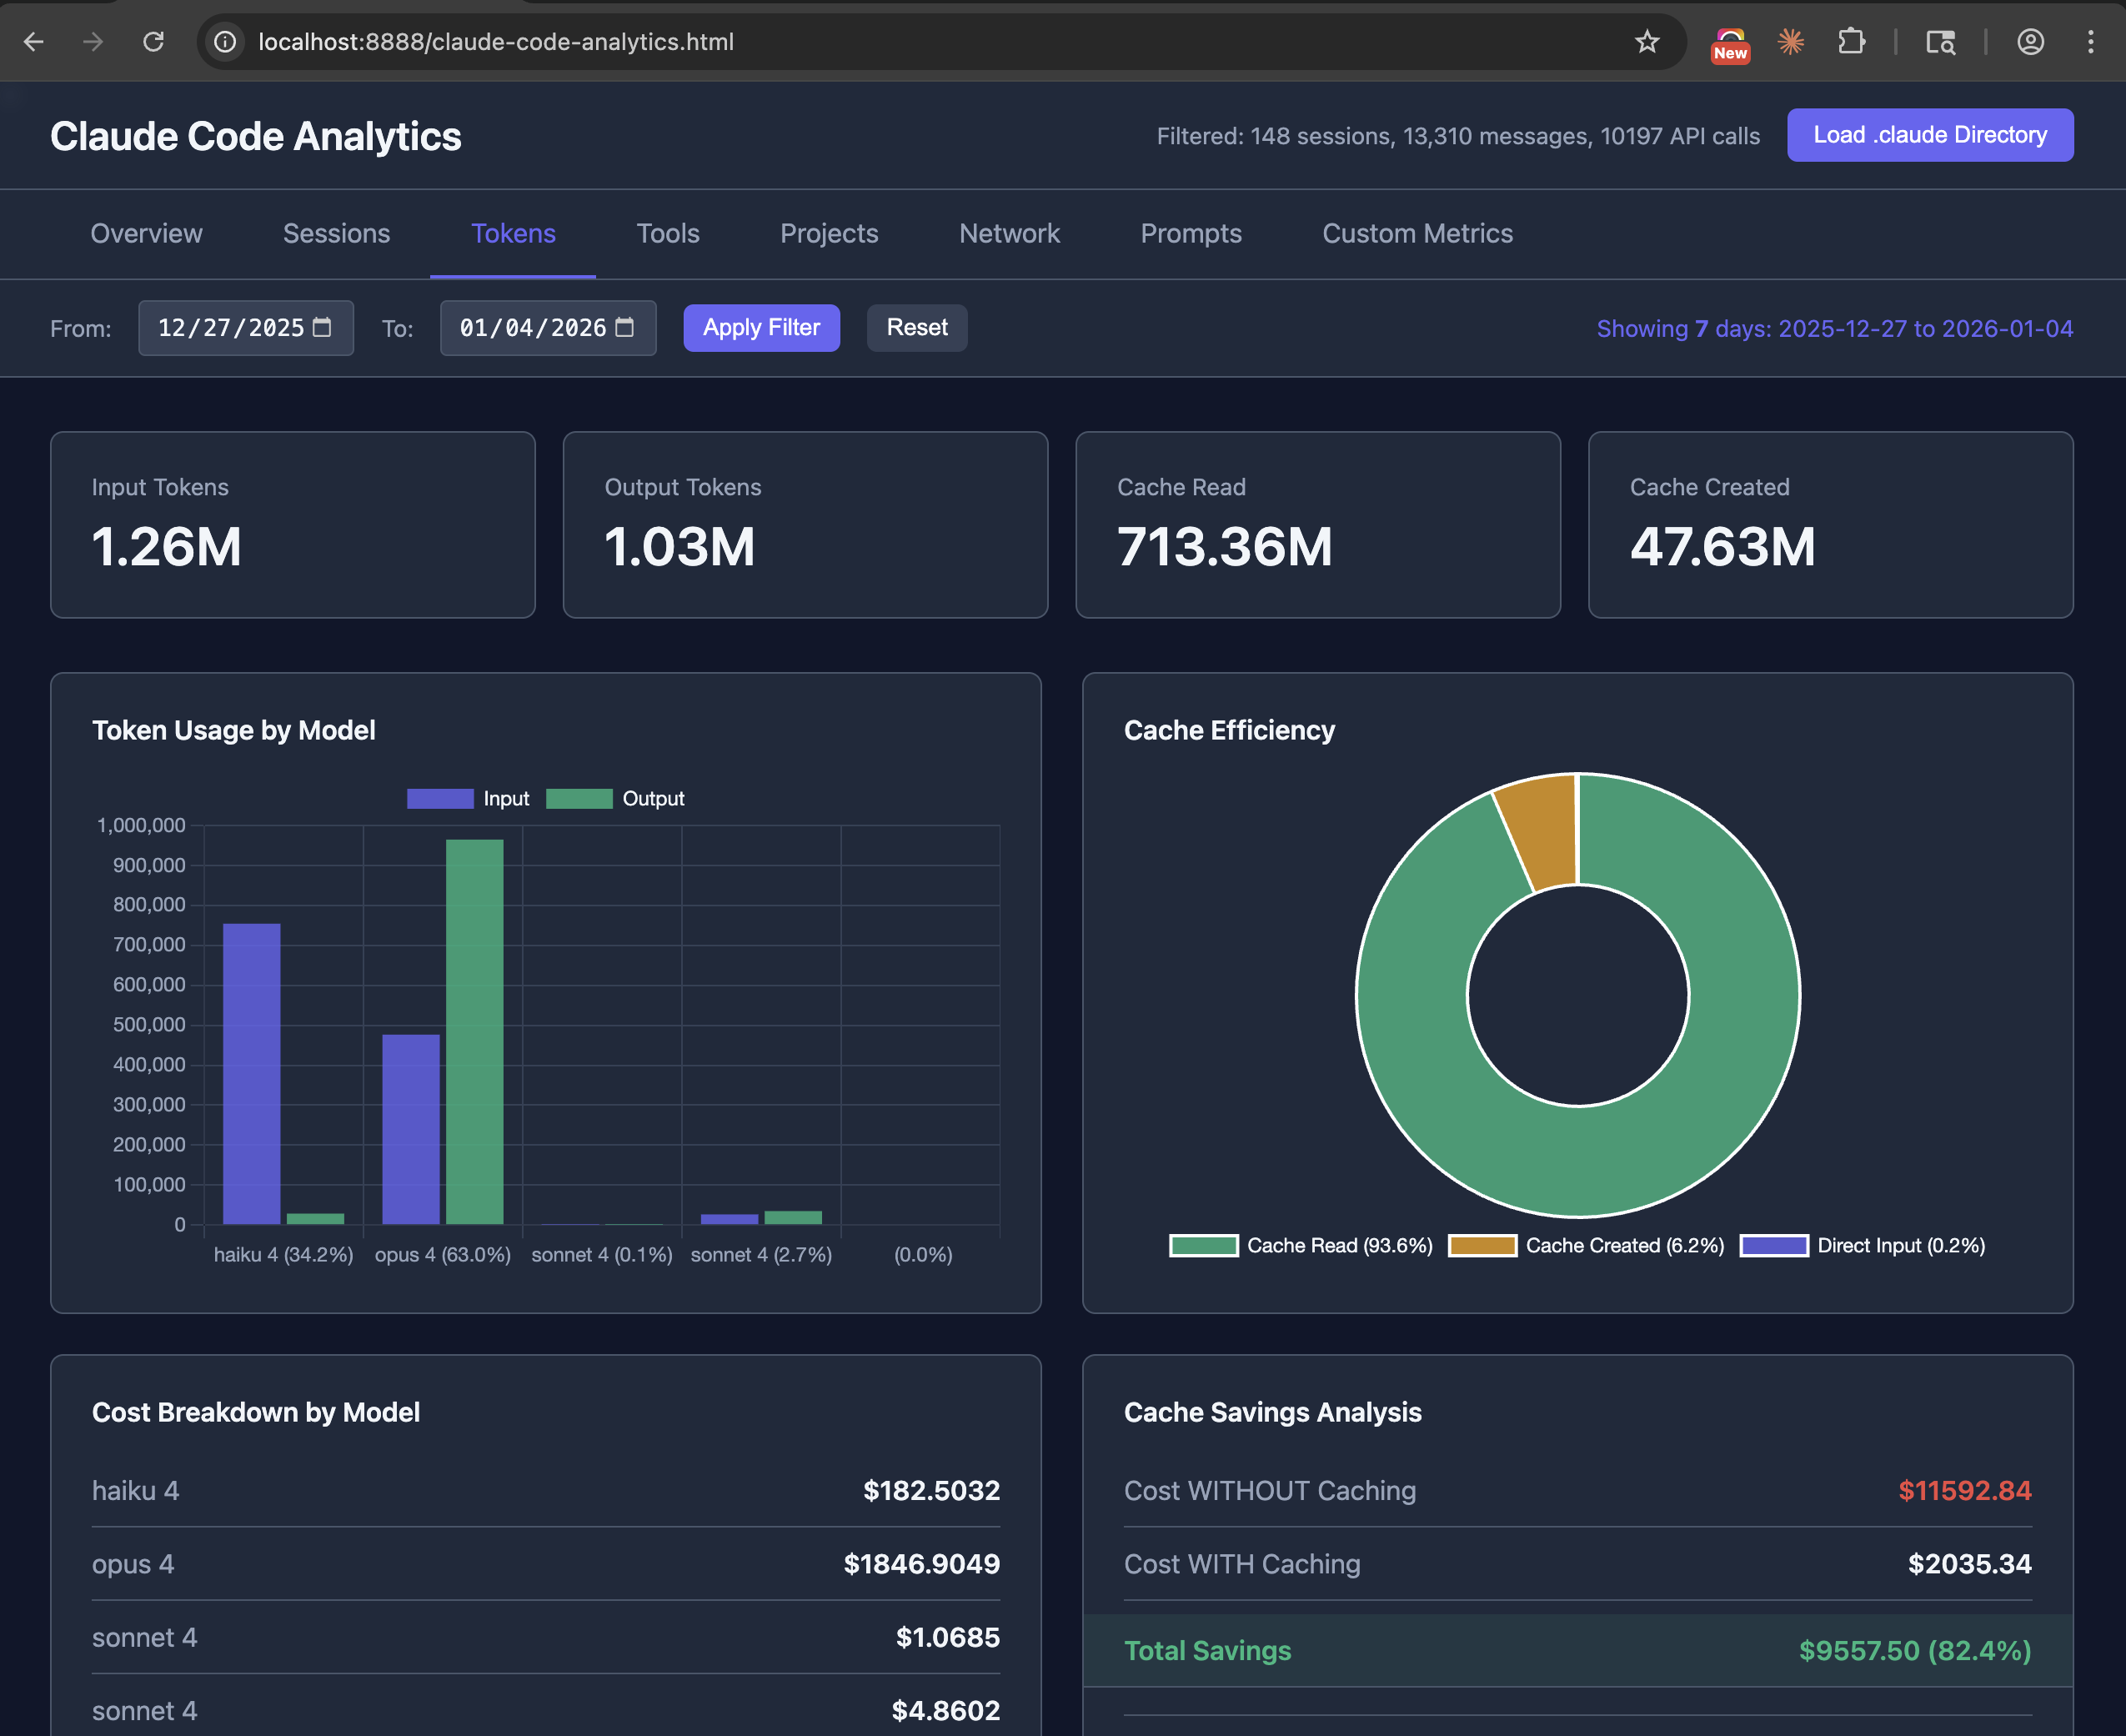The image size is (2126, 1736).
Task: Click the calendar icon in the From field
Action: 322,327
